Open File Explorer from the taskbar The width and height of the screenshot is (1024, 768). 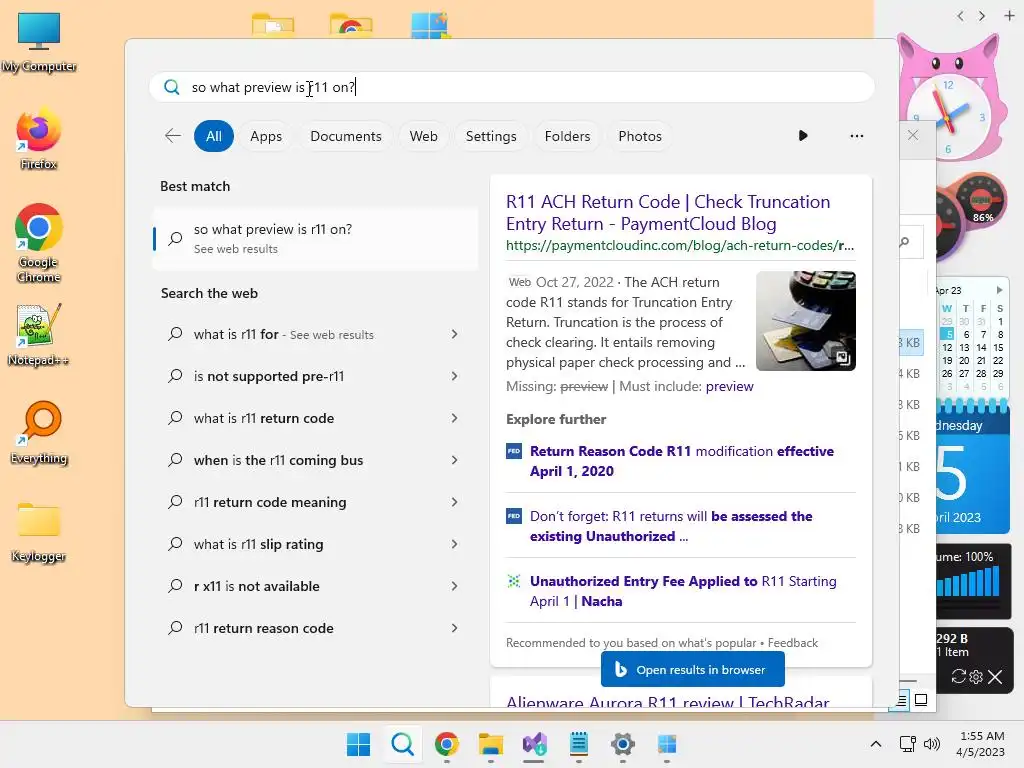click(490, 744)
